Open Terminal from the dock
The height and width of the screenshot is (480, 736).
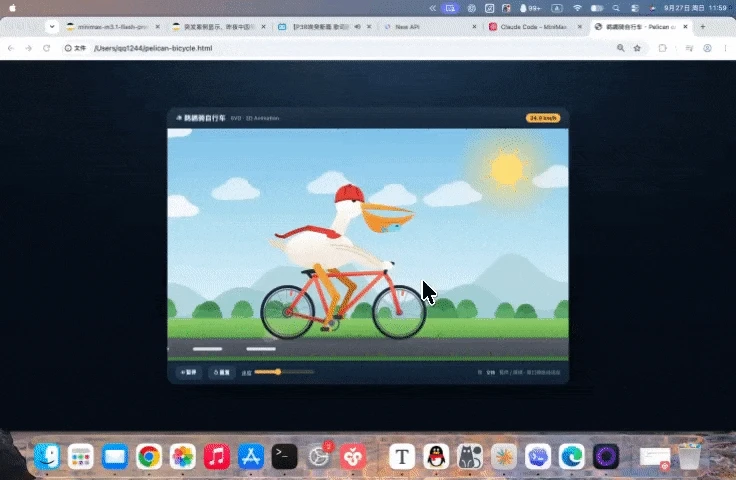(284, 456)
